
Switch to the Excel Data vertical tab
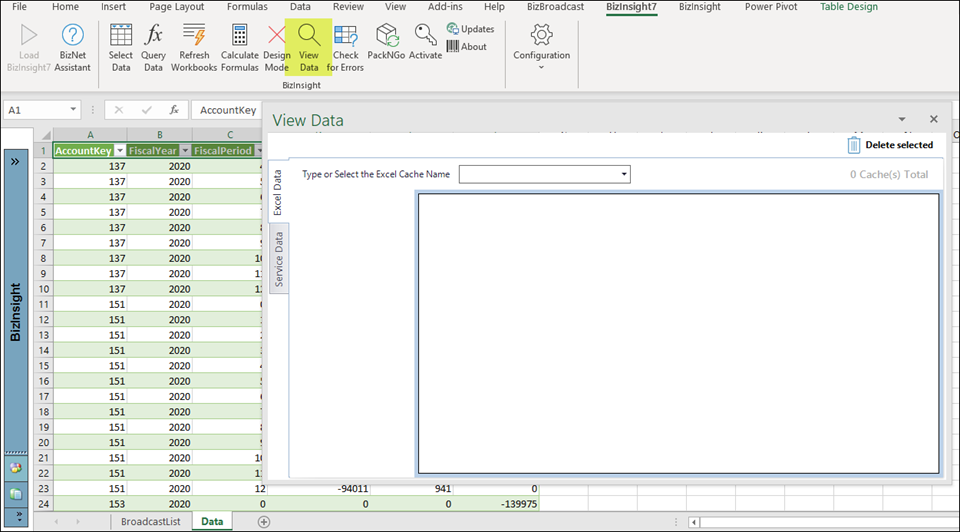tap(278, 192)
